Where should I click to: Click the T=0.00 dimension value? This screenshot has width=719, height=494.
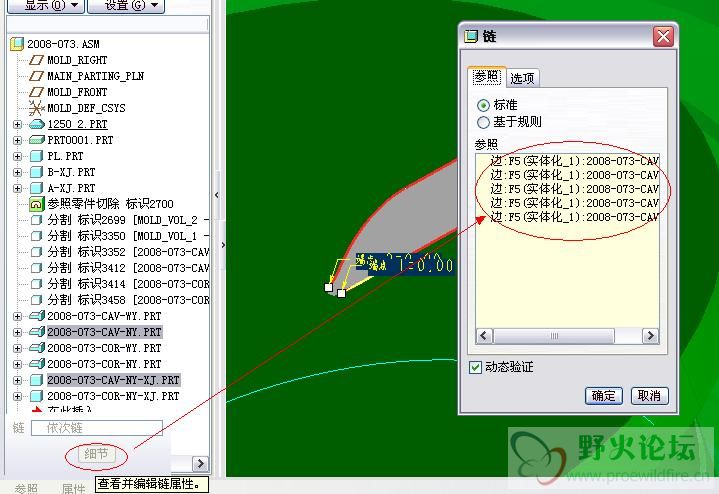coord(426,265)
